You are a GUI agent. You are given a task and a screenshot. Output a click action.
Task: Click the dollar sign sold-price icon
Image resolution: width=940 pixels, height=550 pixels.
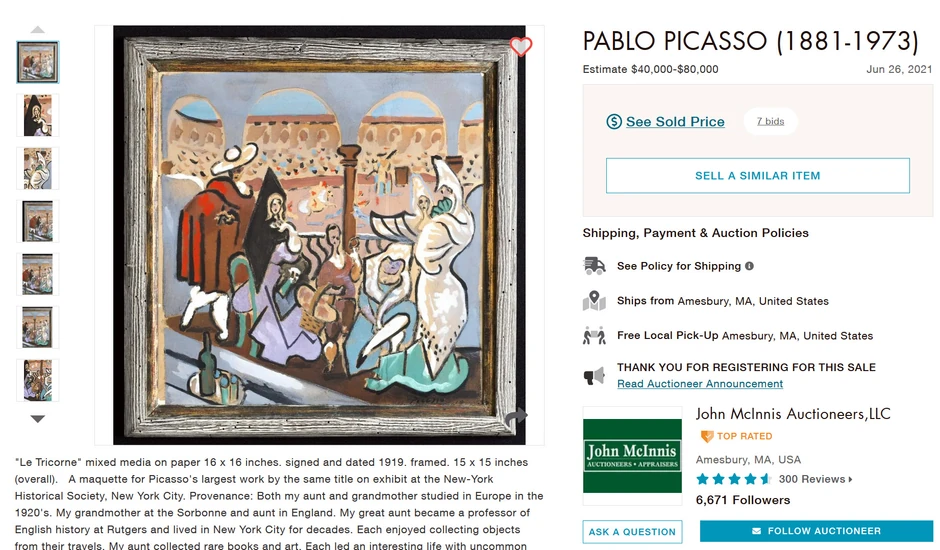coord(614,122)
